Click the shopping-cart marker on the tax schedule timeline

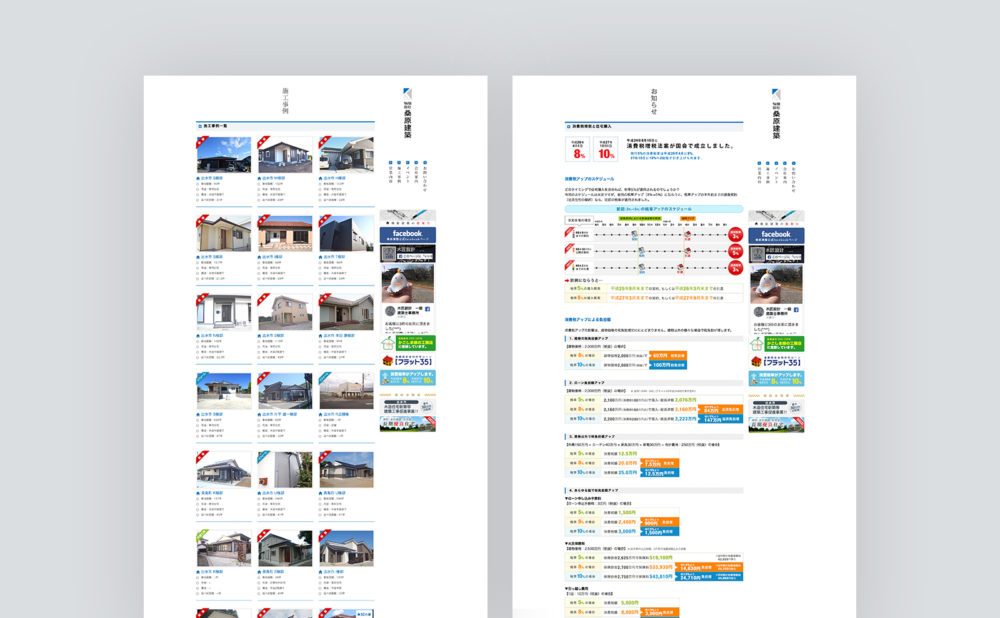click(632, 233)
